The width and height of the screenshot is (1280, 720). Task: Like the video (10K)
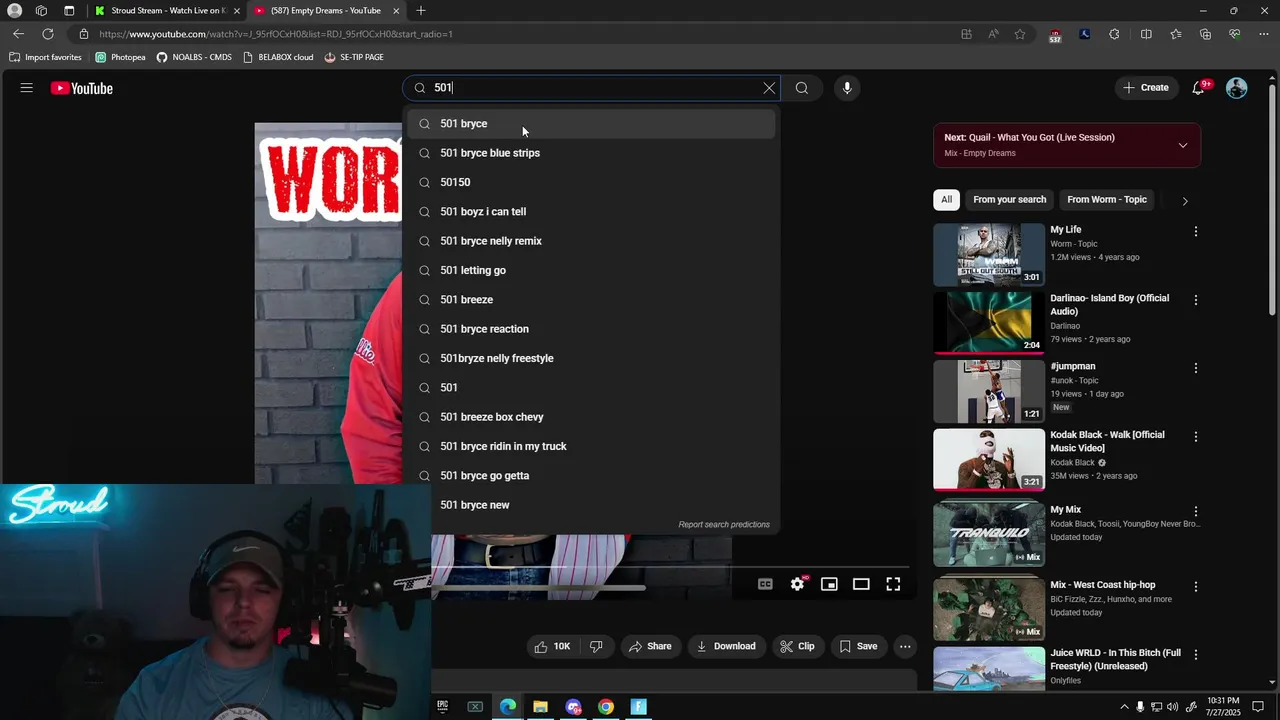point(552,647)
